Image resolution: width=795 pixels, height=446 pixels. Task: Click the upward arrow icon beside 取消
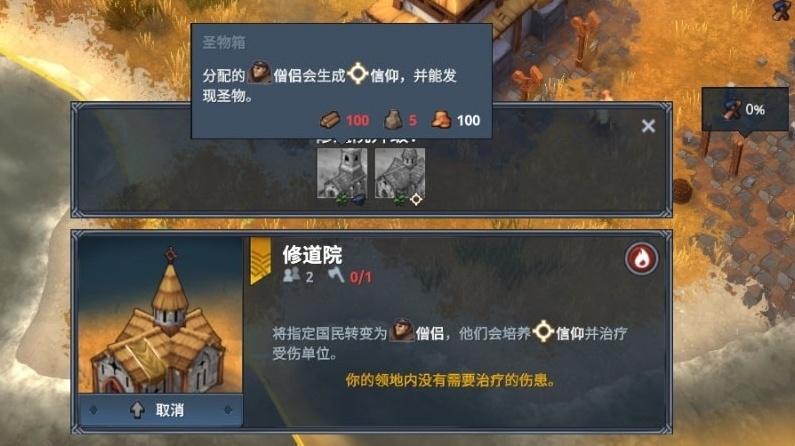click(x=137, y=410)
